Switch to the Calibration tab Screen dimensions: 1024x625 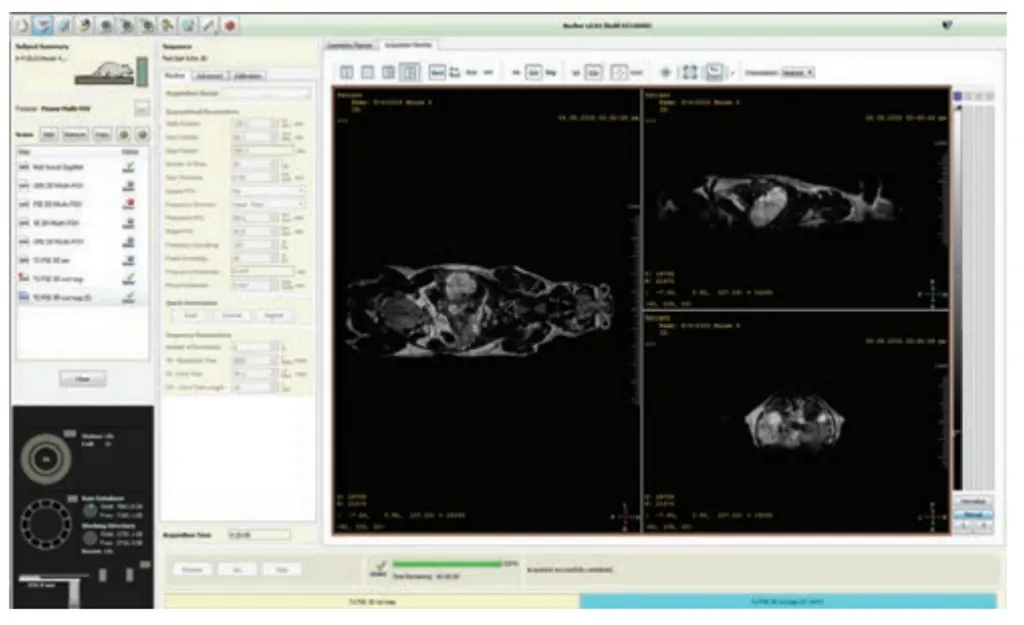click(248, 76)
